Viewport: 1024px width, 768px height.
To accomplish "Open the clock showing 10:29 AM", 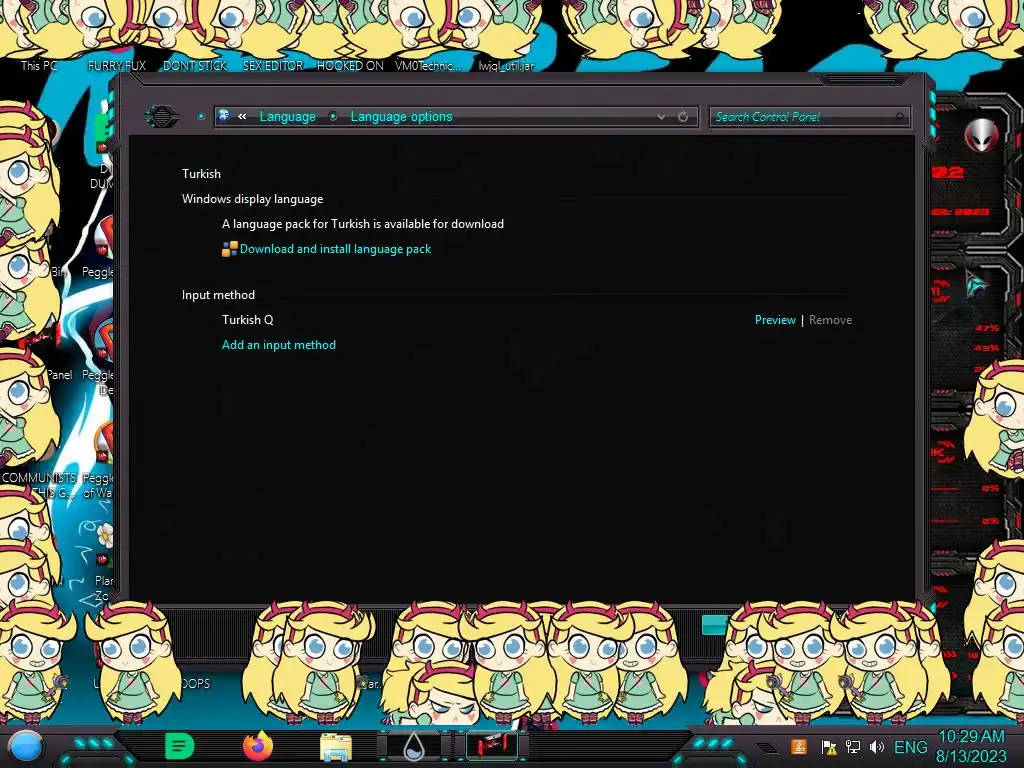I will tap(972, 746).
